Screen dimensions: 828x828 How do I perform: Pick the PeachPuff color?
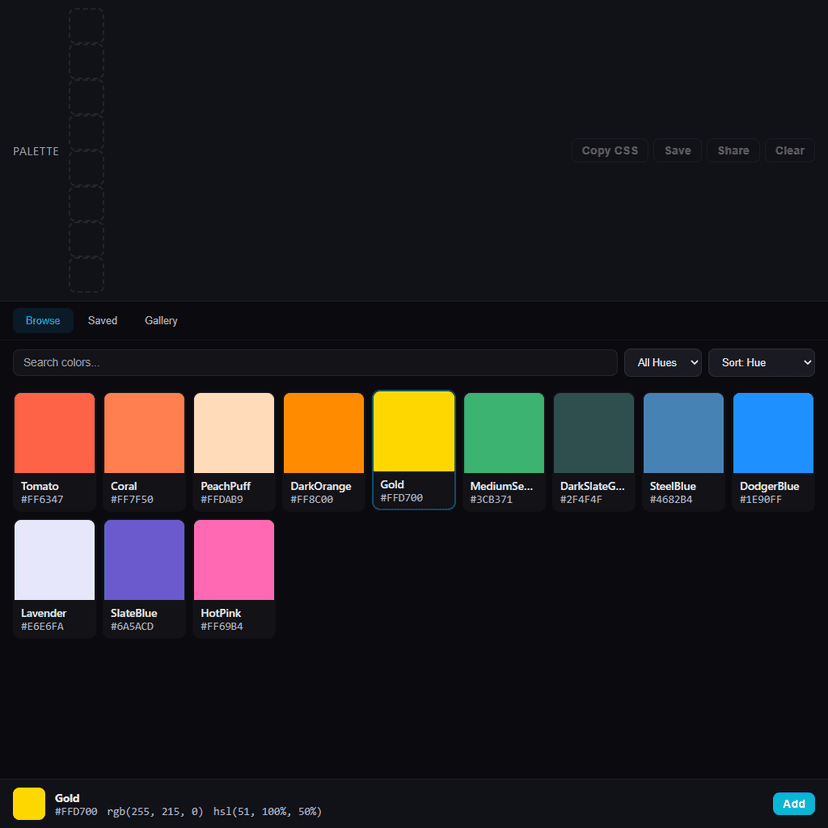(x=234, y=432)
